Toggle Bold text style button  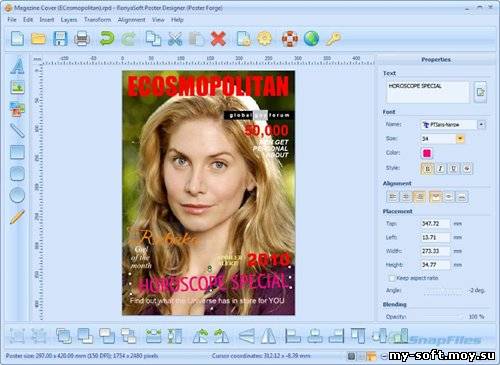click(427, 169)
